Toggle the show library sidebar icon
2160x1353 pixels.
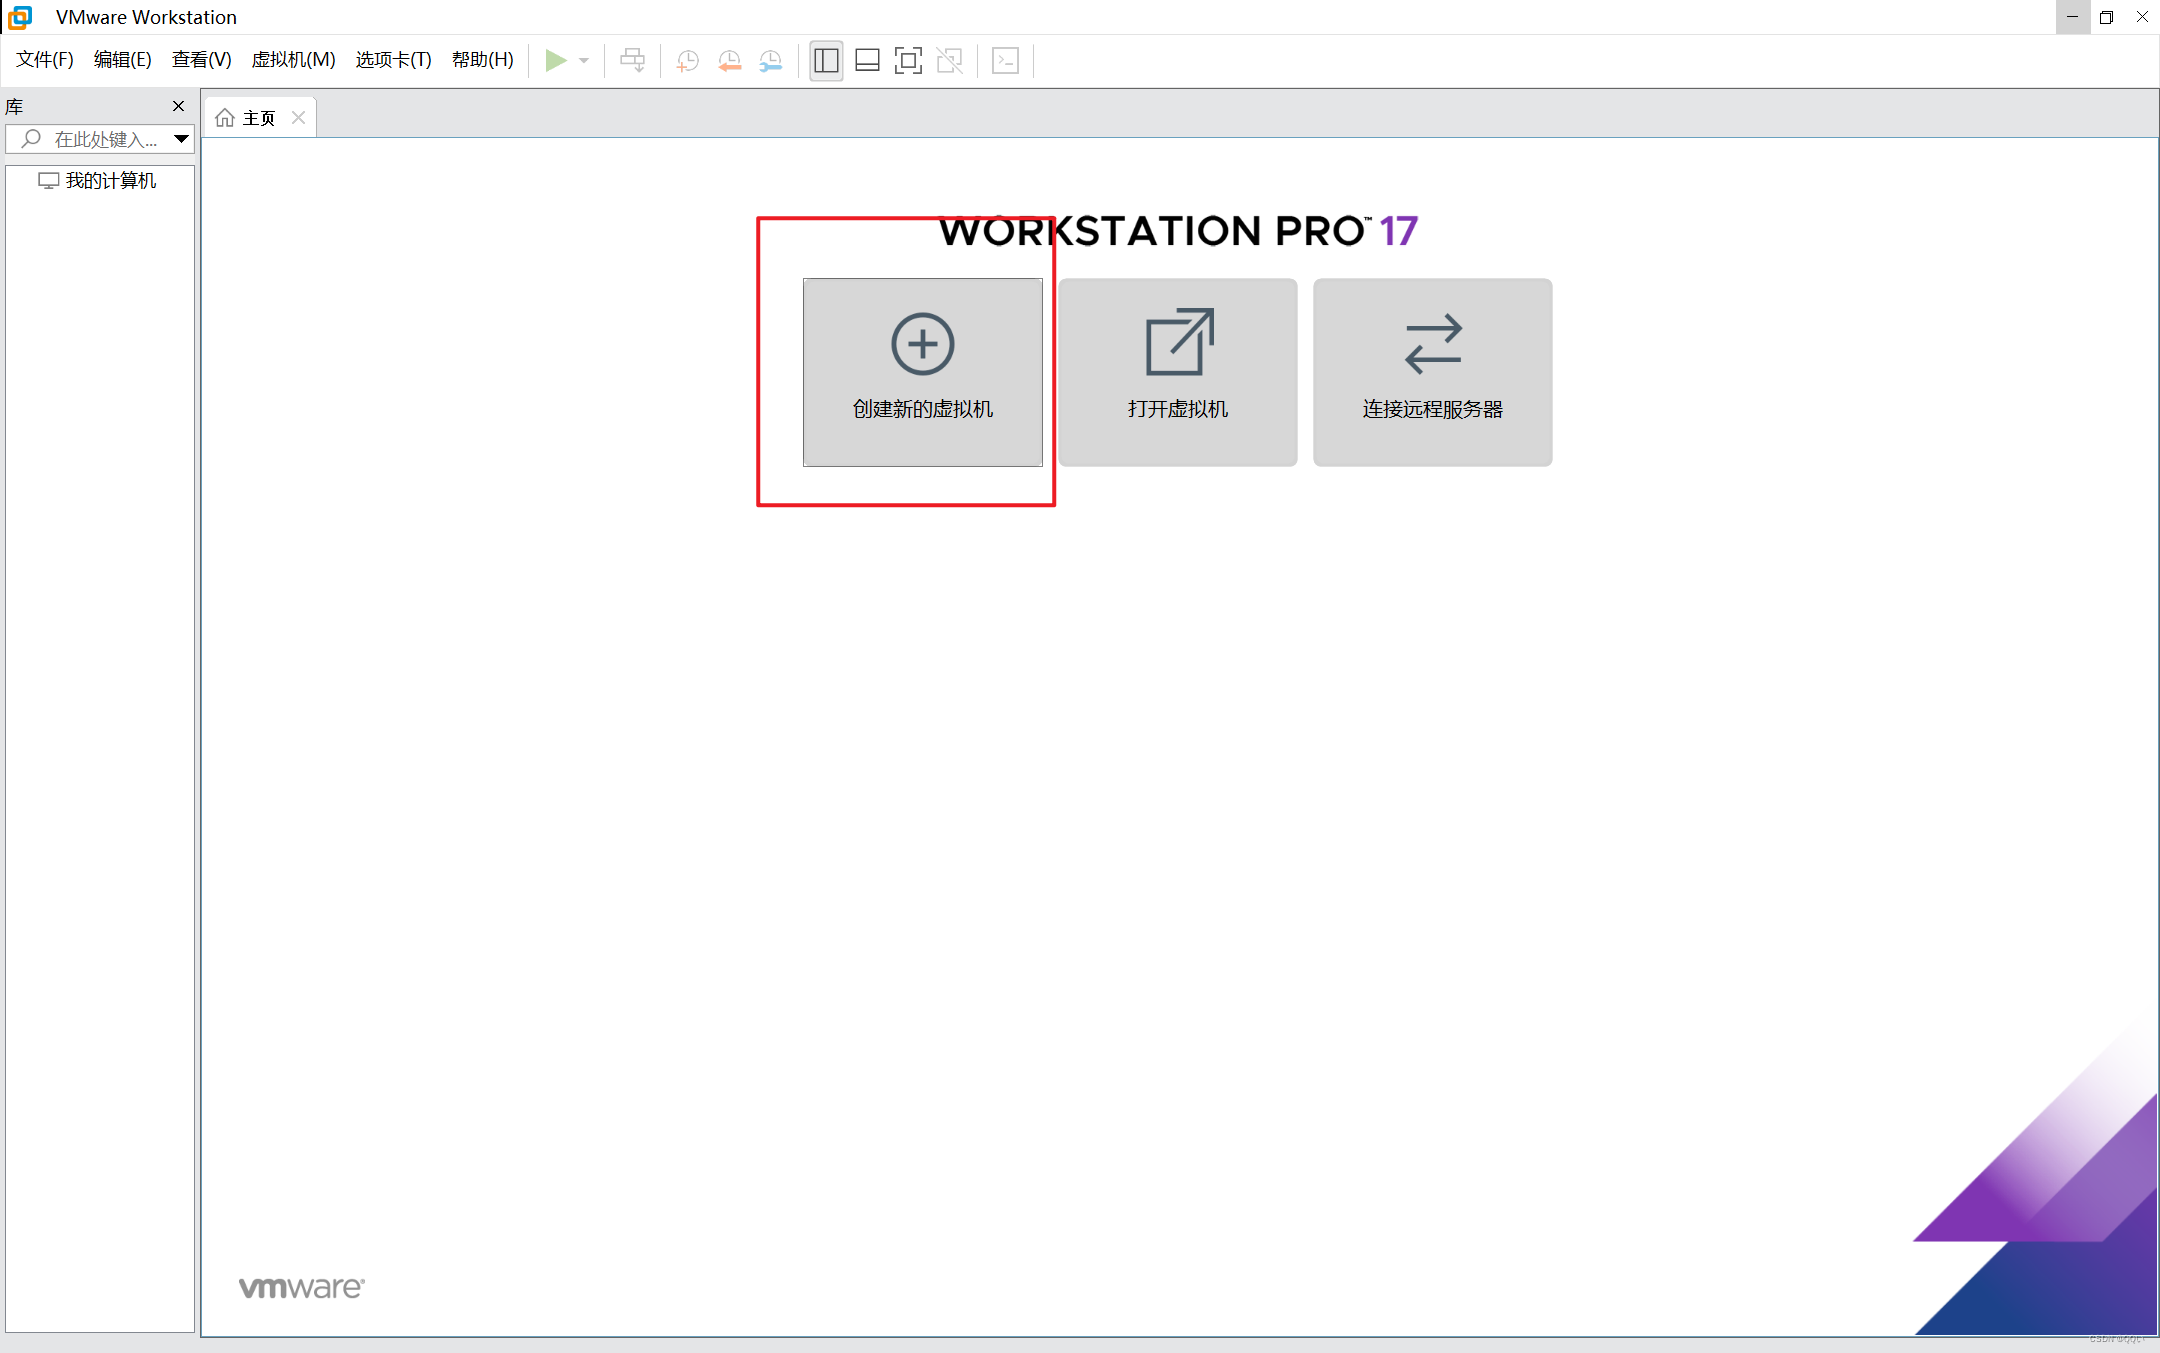(826, 60)
